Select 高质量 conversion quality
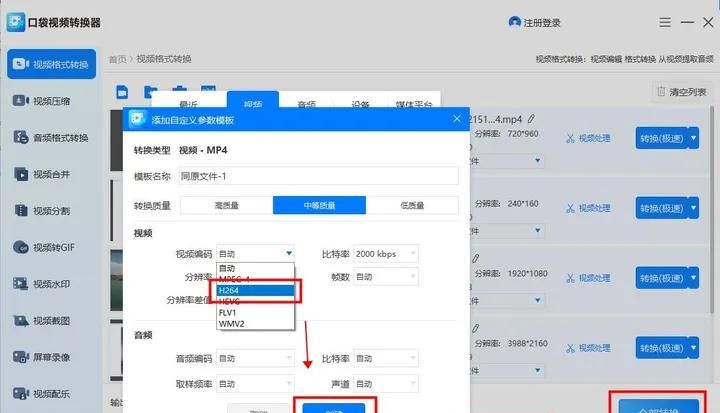The width and height of the screenshot is (720, 413). 227,205
